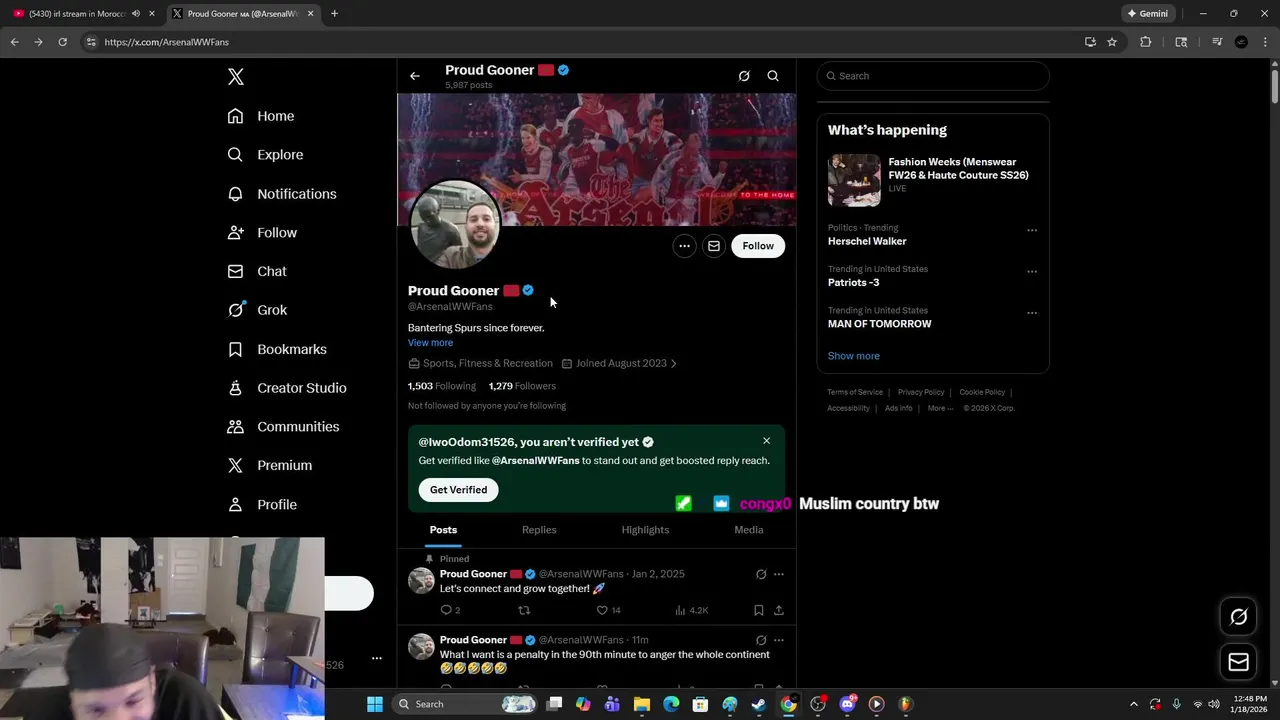Open Cookie Policy footer link

982,392
